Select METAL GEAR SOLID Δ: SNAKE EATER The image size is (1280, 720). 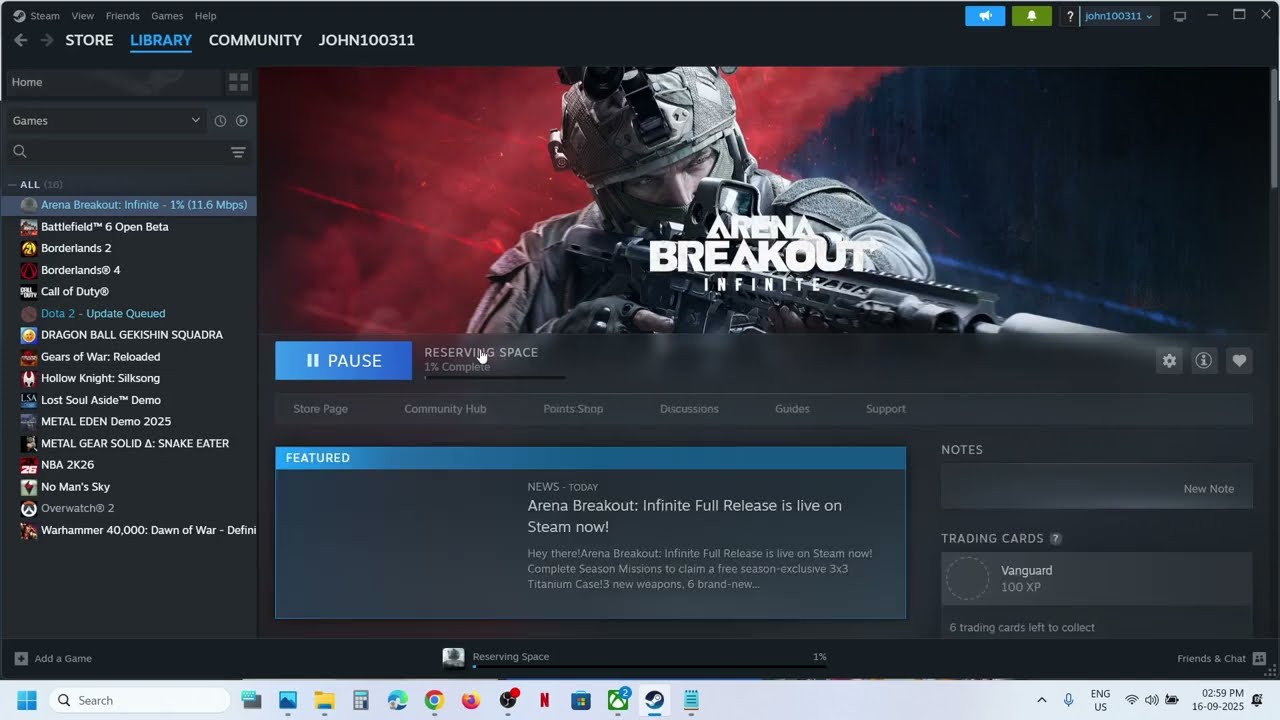129,443
